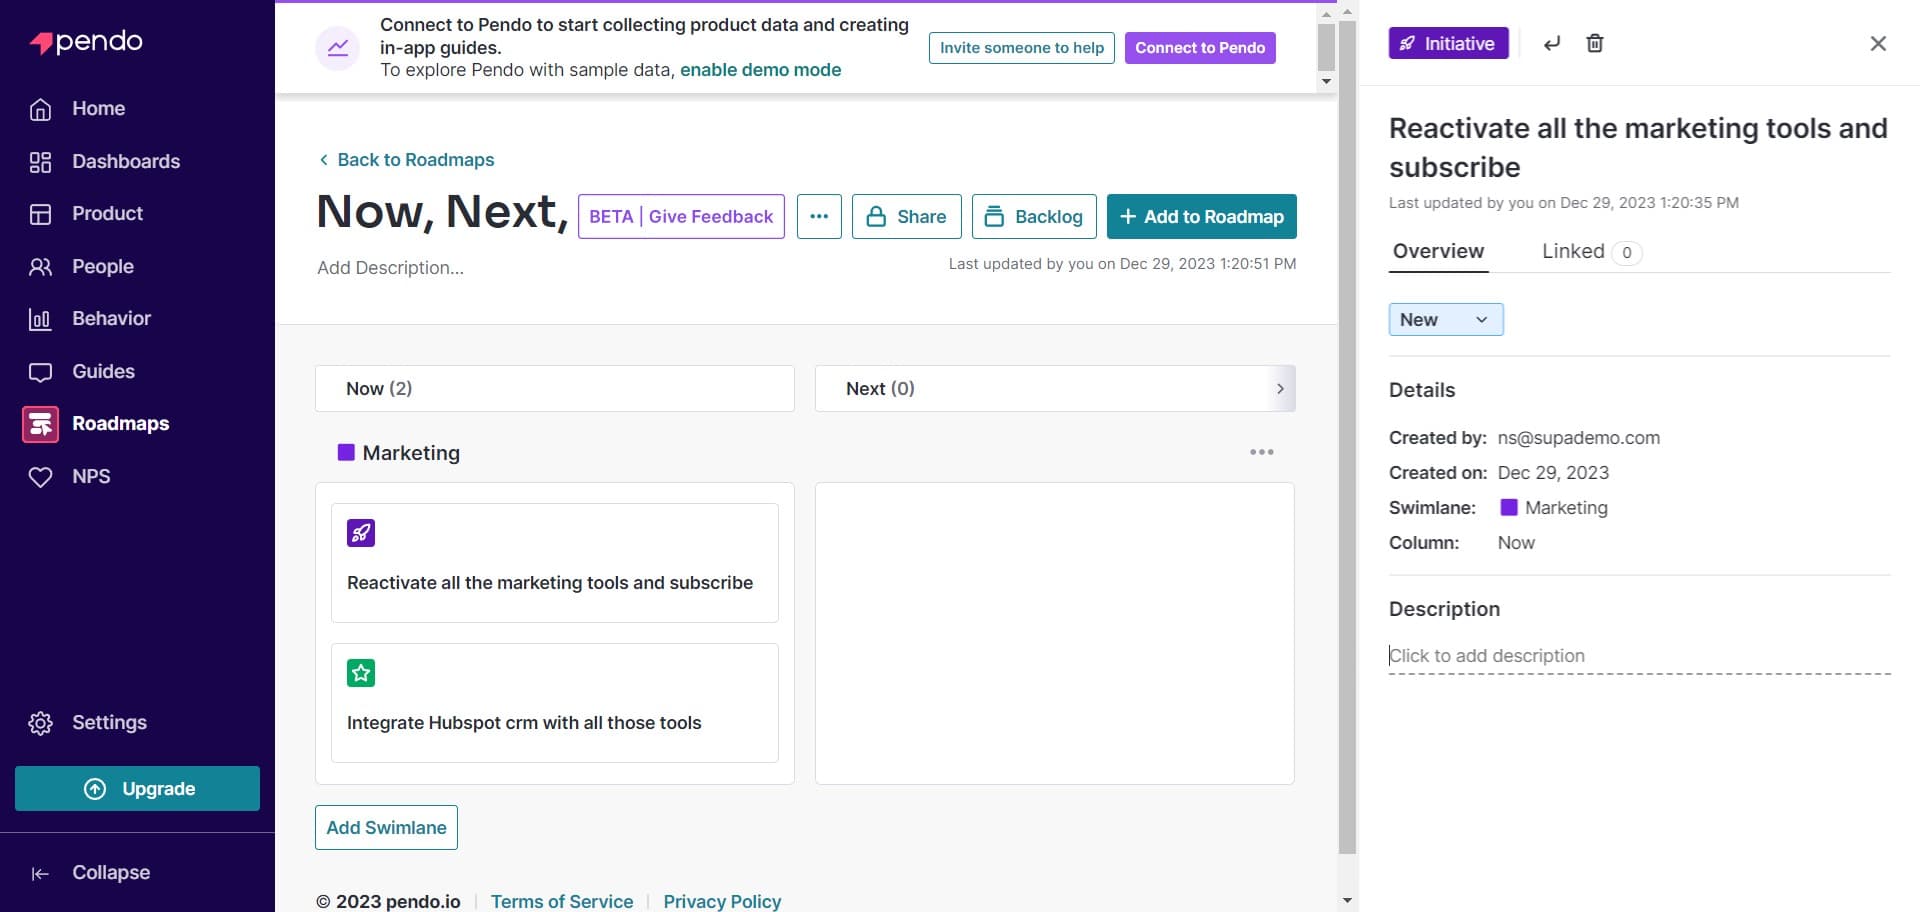Click the purple Marketing swimlane color square
The image size is (1920, 912).
346,453
